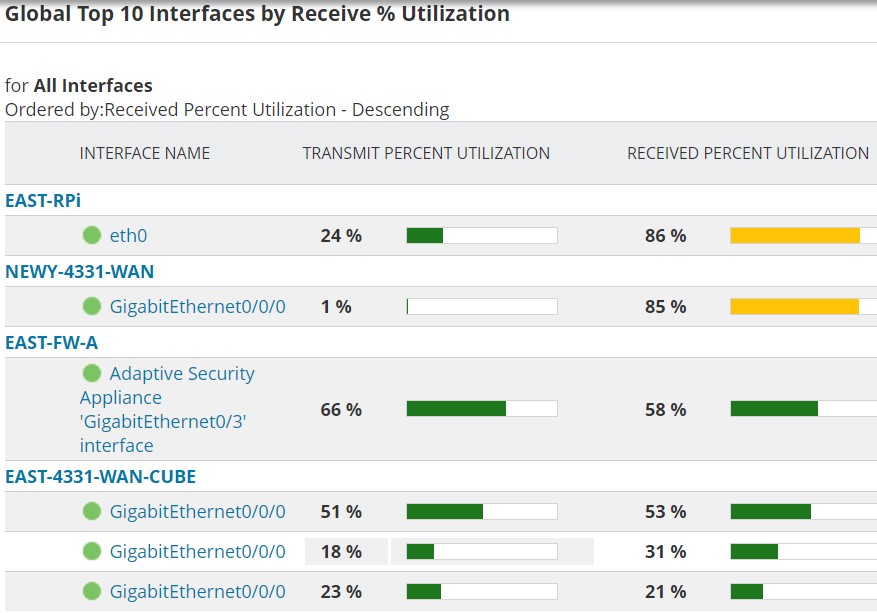Click status dot of interface transmitting 18%
Viewport: 877px width, 613px height.
pyautogui.click(x=92, y=551)
